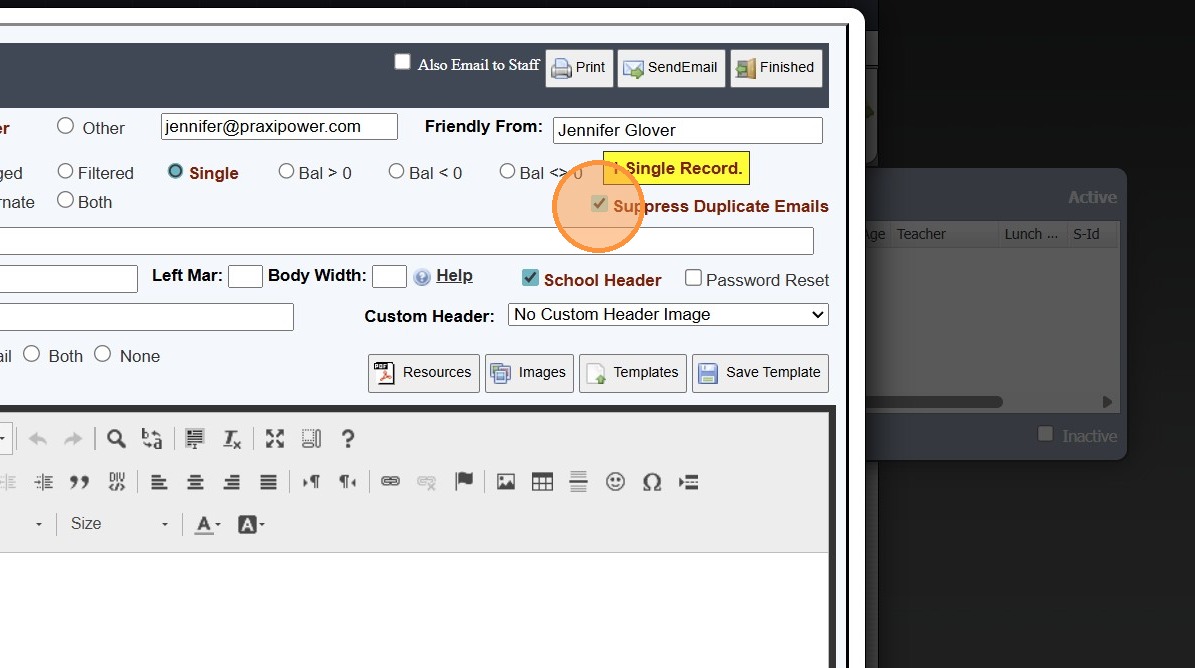Screen dimensions: 1195x668
Task: Open the Templates button
Action: tap(633, 373)
